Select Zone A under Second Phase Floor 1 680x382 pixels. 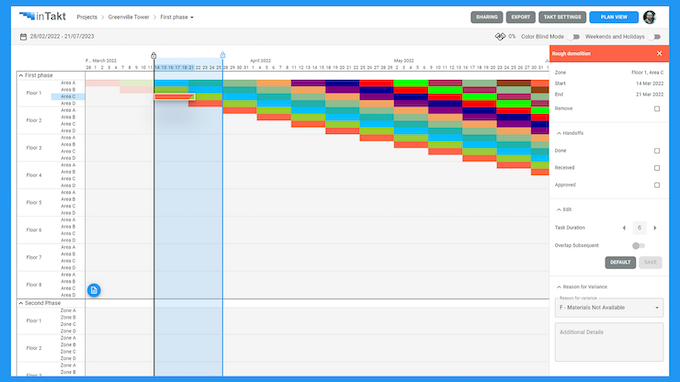[68, 310]
